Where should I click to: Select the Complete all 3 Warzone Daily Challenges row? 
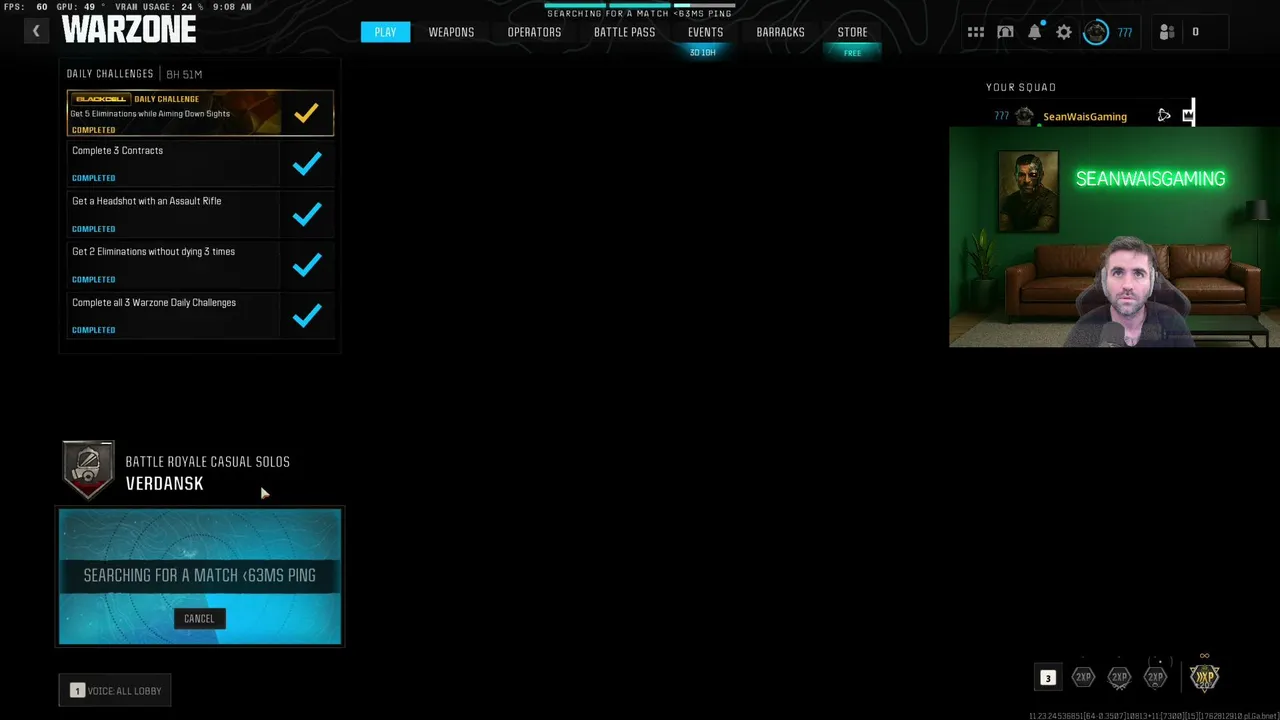click(x=200, y=315)
